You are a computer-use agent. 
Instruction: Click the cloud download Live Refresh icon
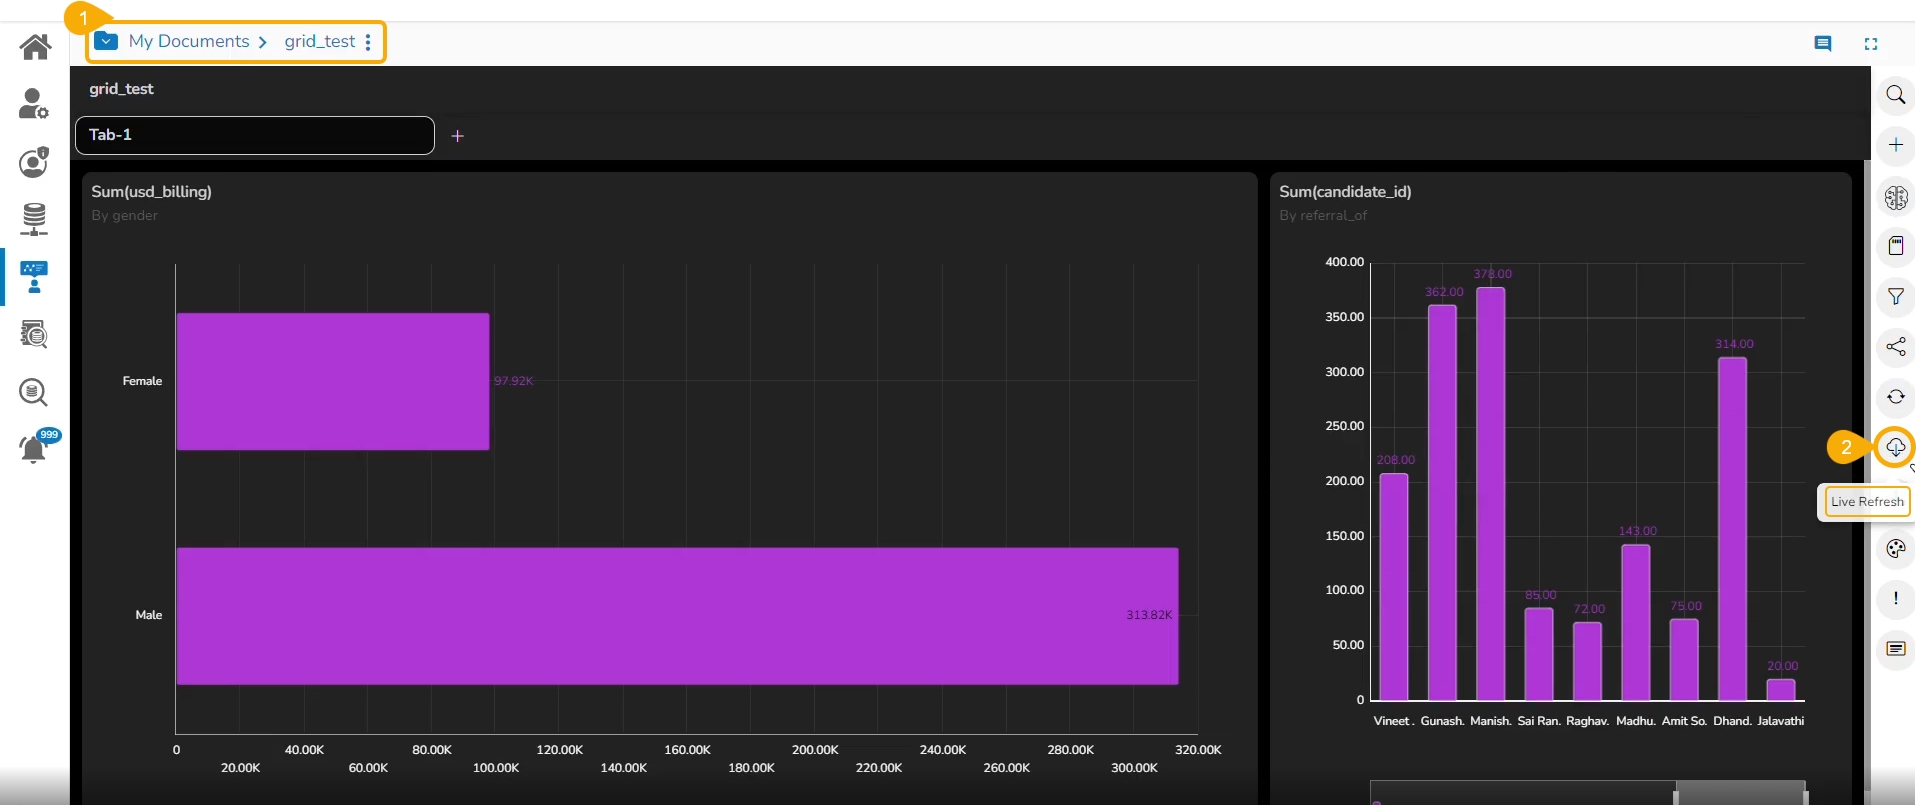1895,447
